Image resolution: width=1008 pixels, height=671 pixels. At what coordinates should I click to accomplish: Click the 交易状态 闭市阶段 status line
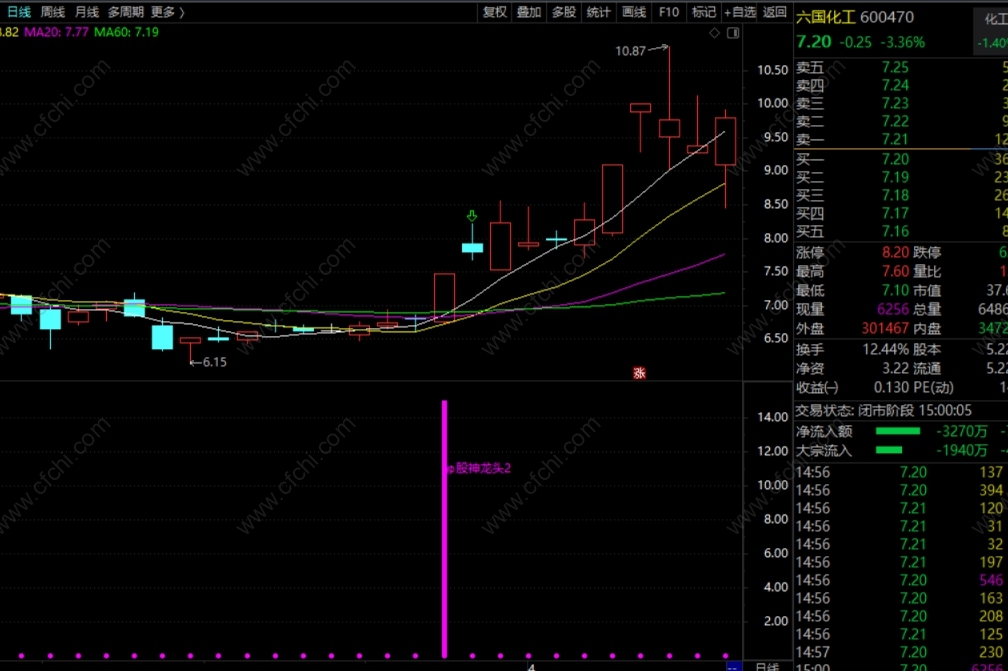pos(884,411)
